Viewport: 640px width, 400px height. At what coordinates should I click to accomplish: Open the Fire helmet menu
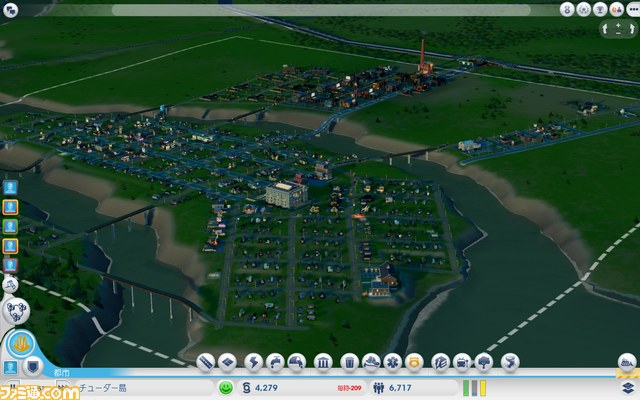pyautogui.click(x=371, y=362)
